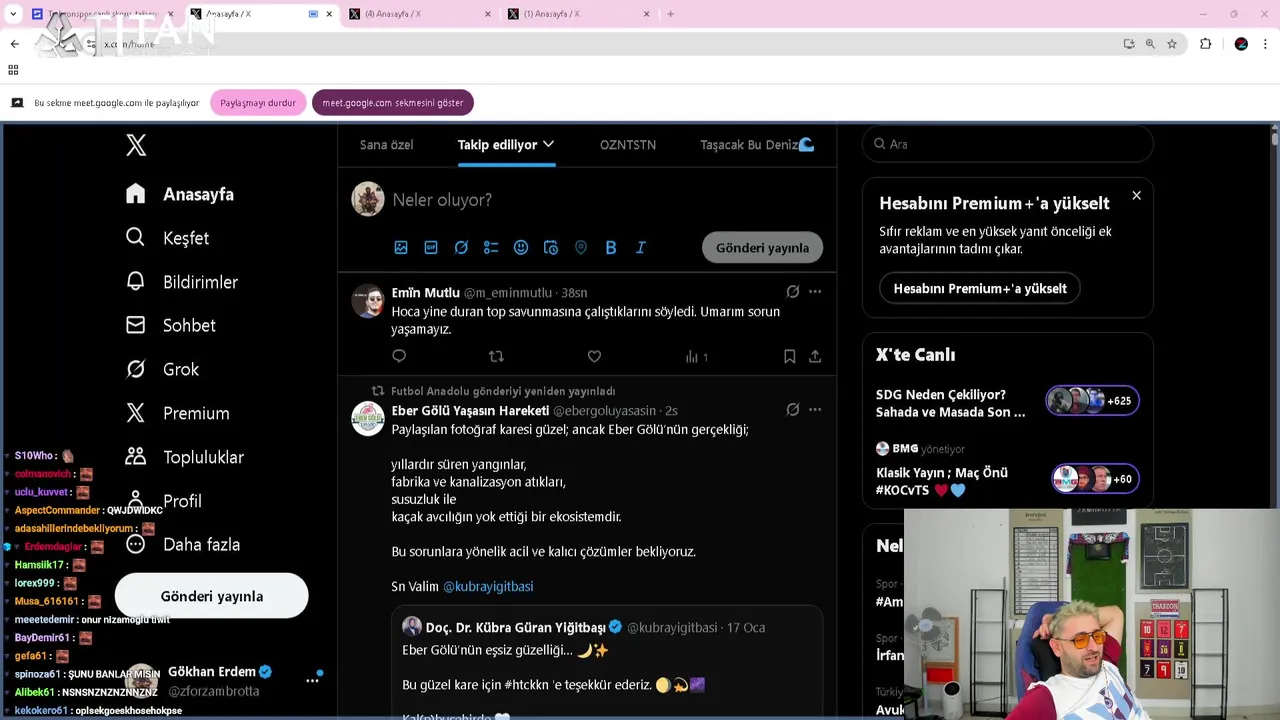Viewport: 1280px width, 720px height.
Task: Open the emoji picker
Action: [x=521, y=247]
